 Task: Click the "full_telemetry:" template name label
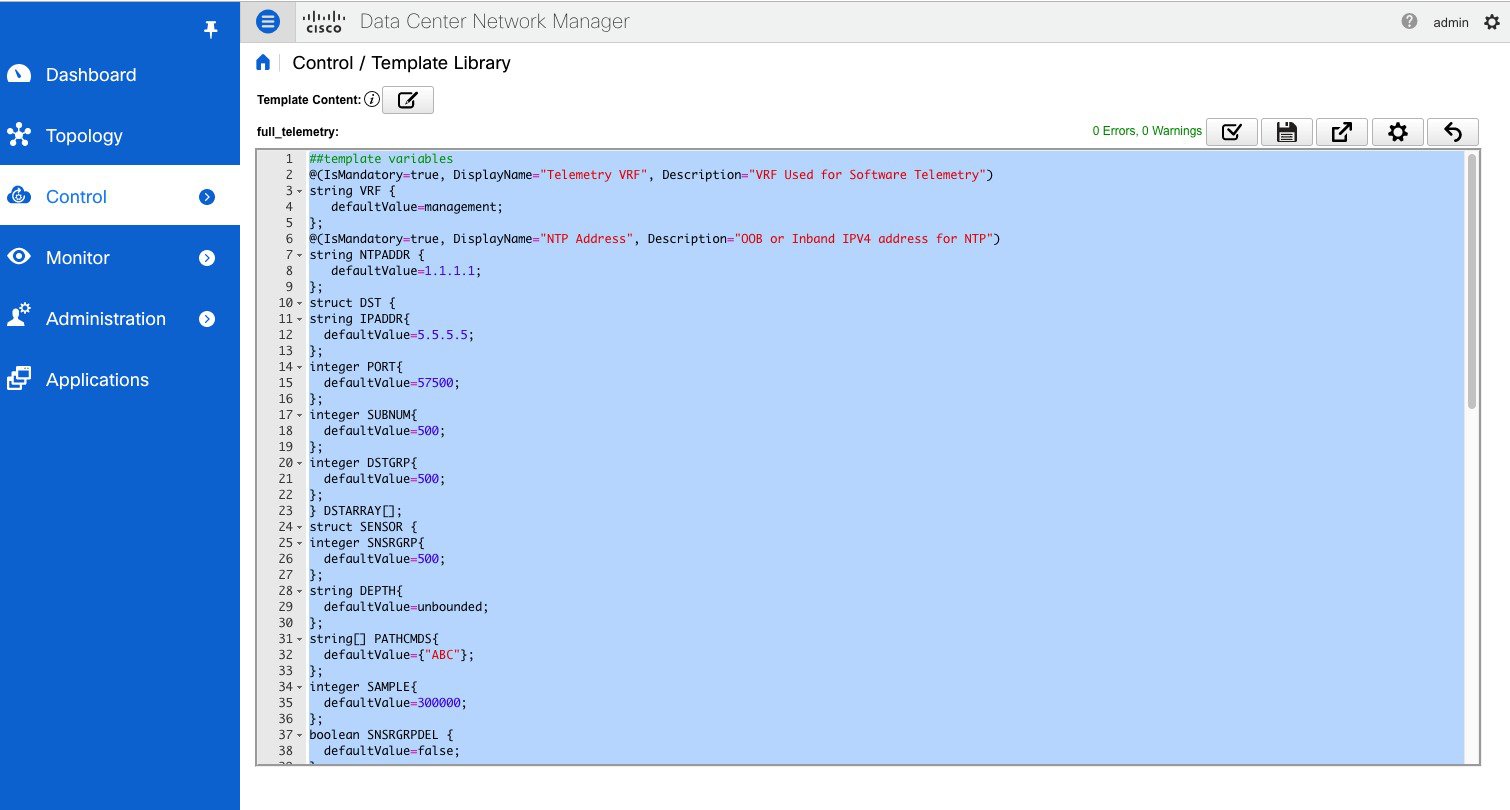298,132
